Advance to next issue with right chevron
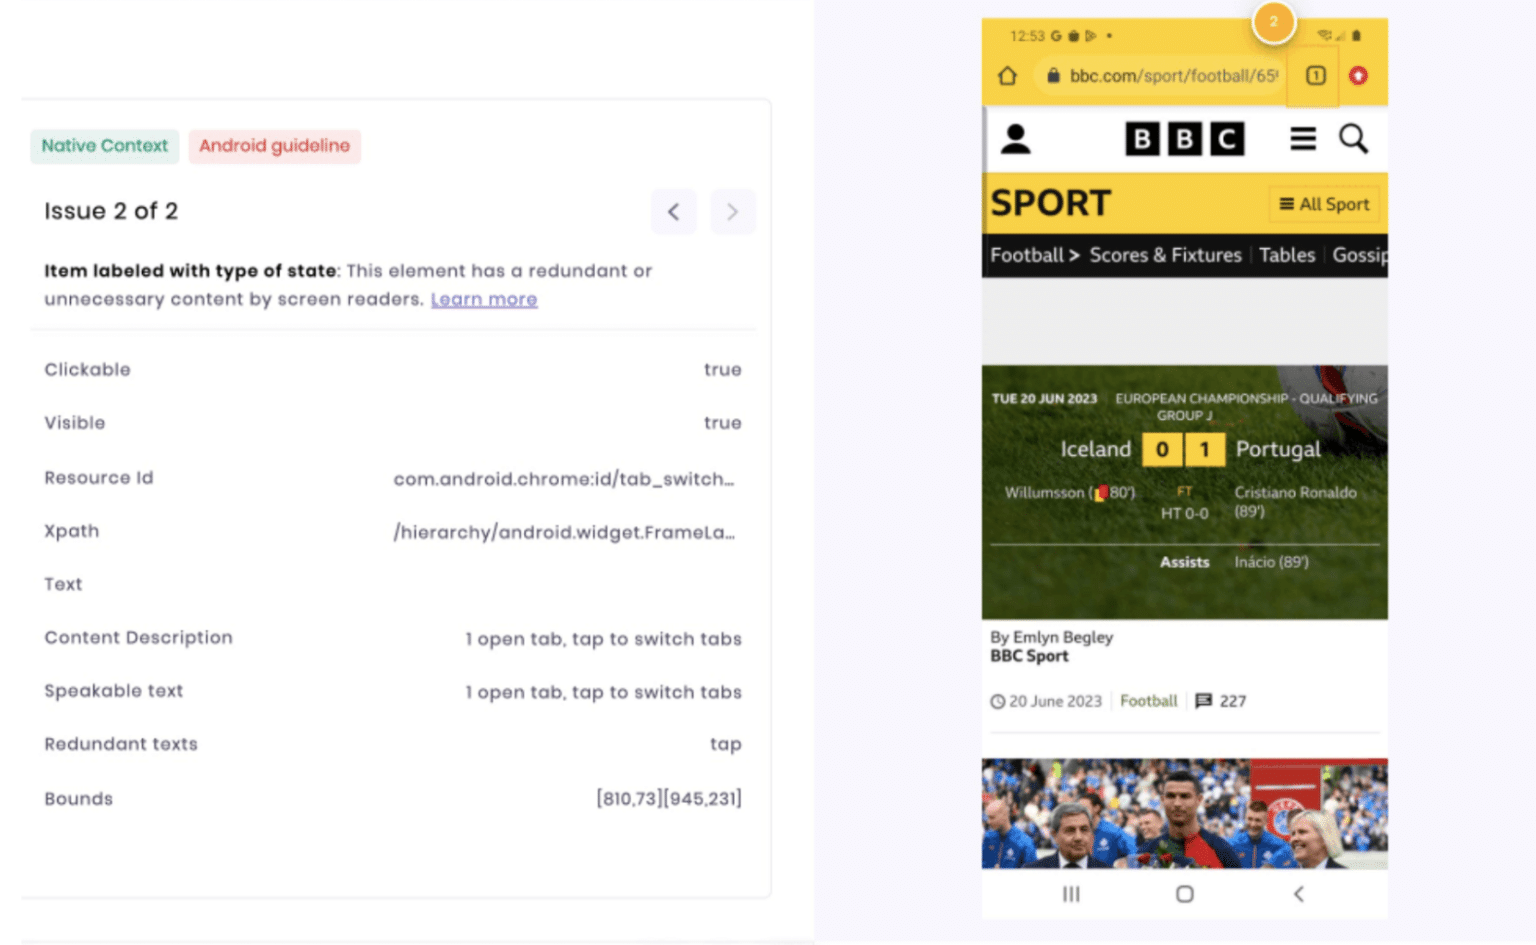 coord(733,211)
